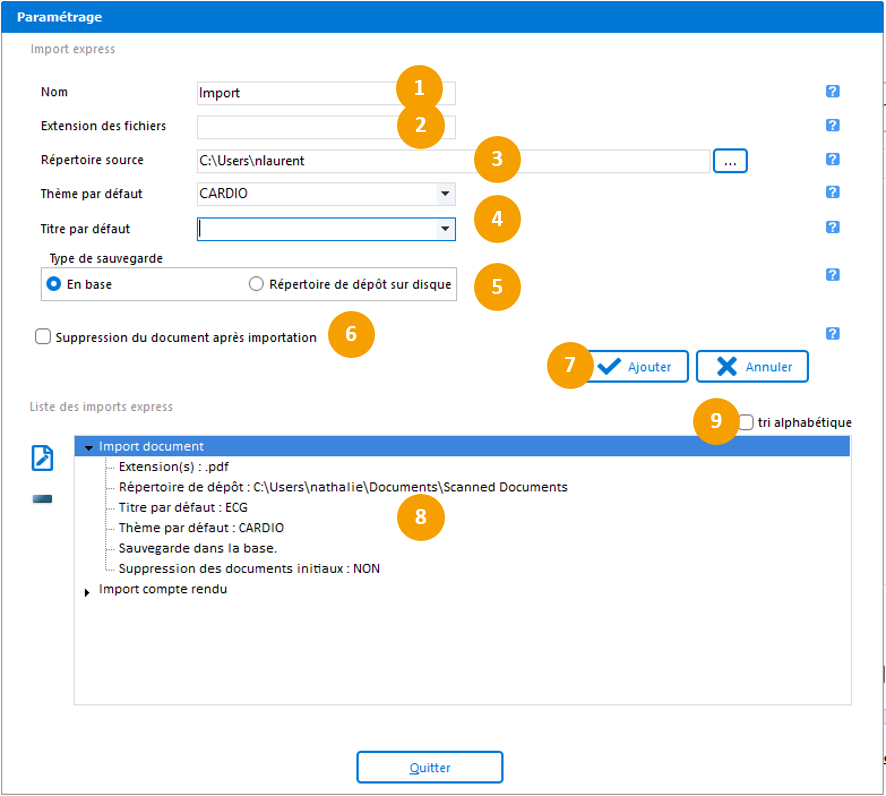Screen dimensions: 886x796
Task: Open the Thème par défaut dropdown
Action: pyautogui.click(x=444, y=194)
